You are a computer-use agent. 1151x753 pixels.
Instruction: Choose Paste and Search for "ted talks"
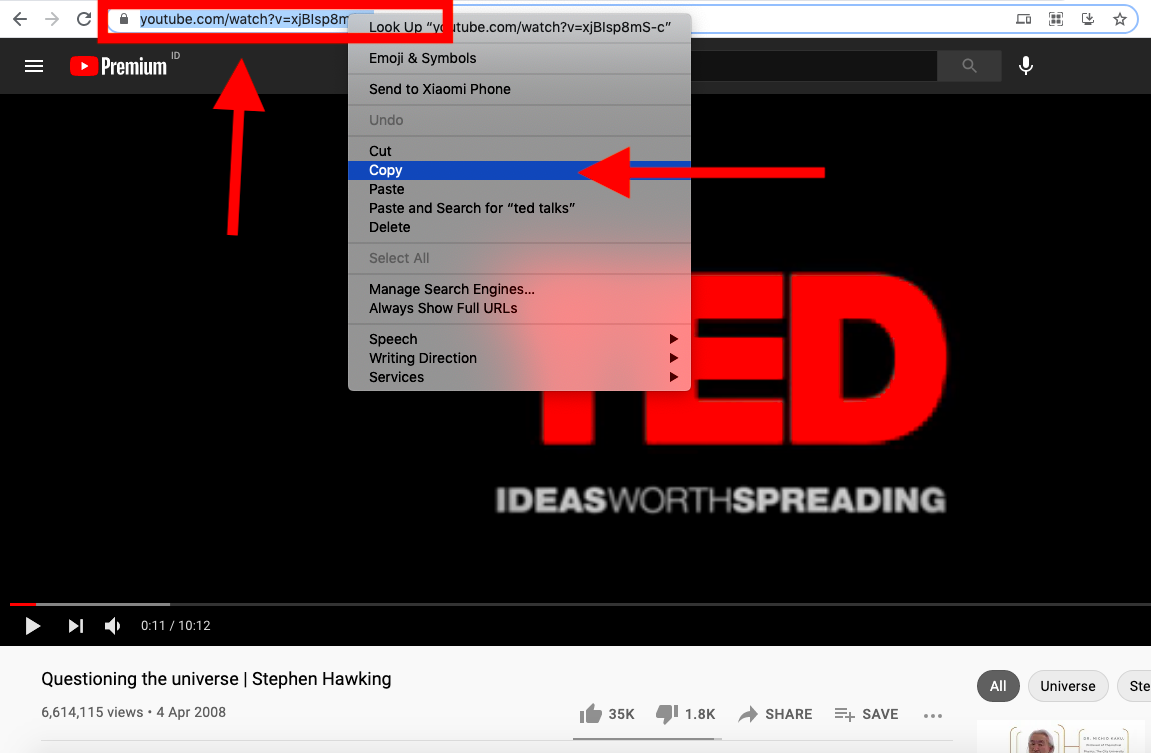point(520,208)
